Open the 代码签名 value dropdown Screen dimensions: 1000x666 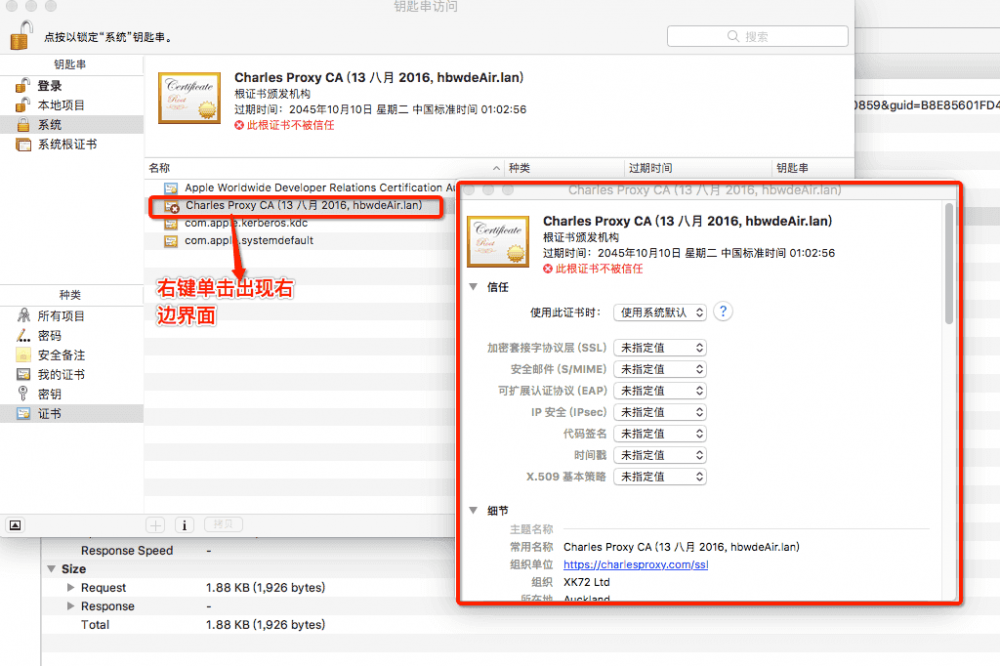coord(660,433)
